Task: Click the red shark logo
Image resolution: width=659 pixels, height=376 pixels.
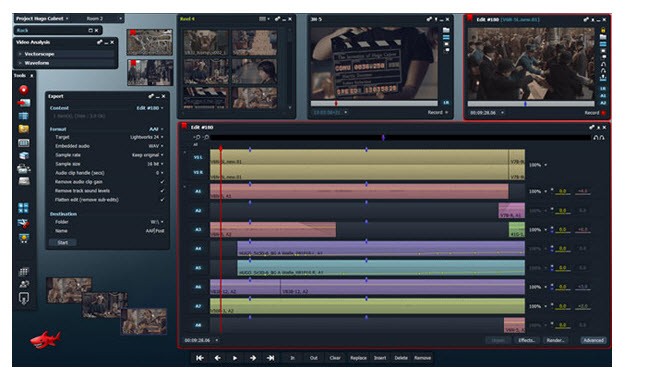Action: (x=45, y=339)
